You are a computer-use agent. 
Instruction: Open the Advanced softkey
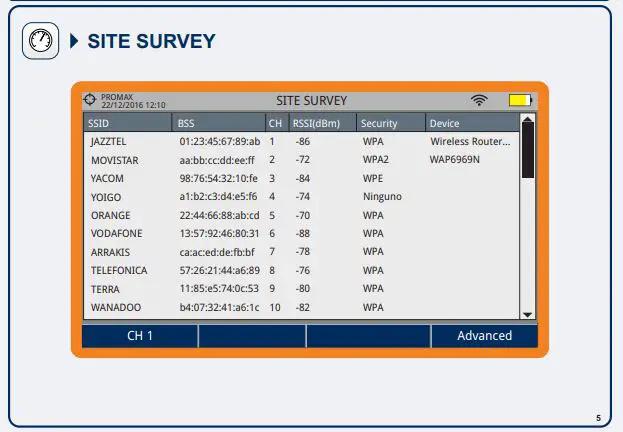point(484,336)
